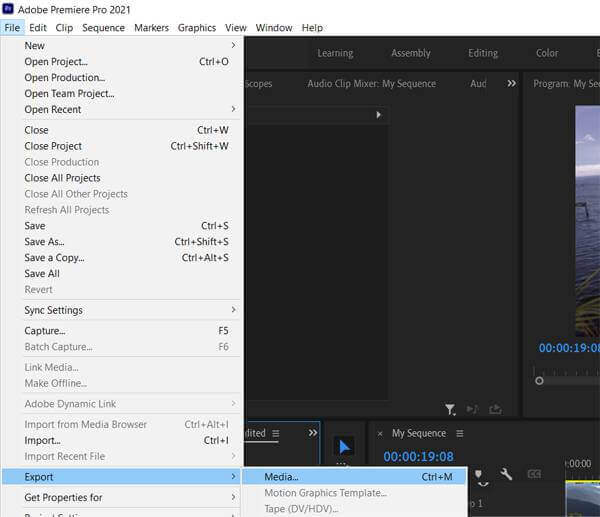Expand the Sync Settings submenu
600x517 pixels.
(x=122, y=310)
